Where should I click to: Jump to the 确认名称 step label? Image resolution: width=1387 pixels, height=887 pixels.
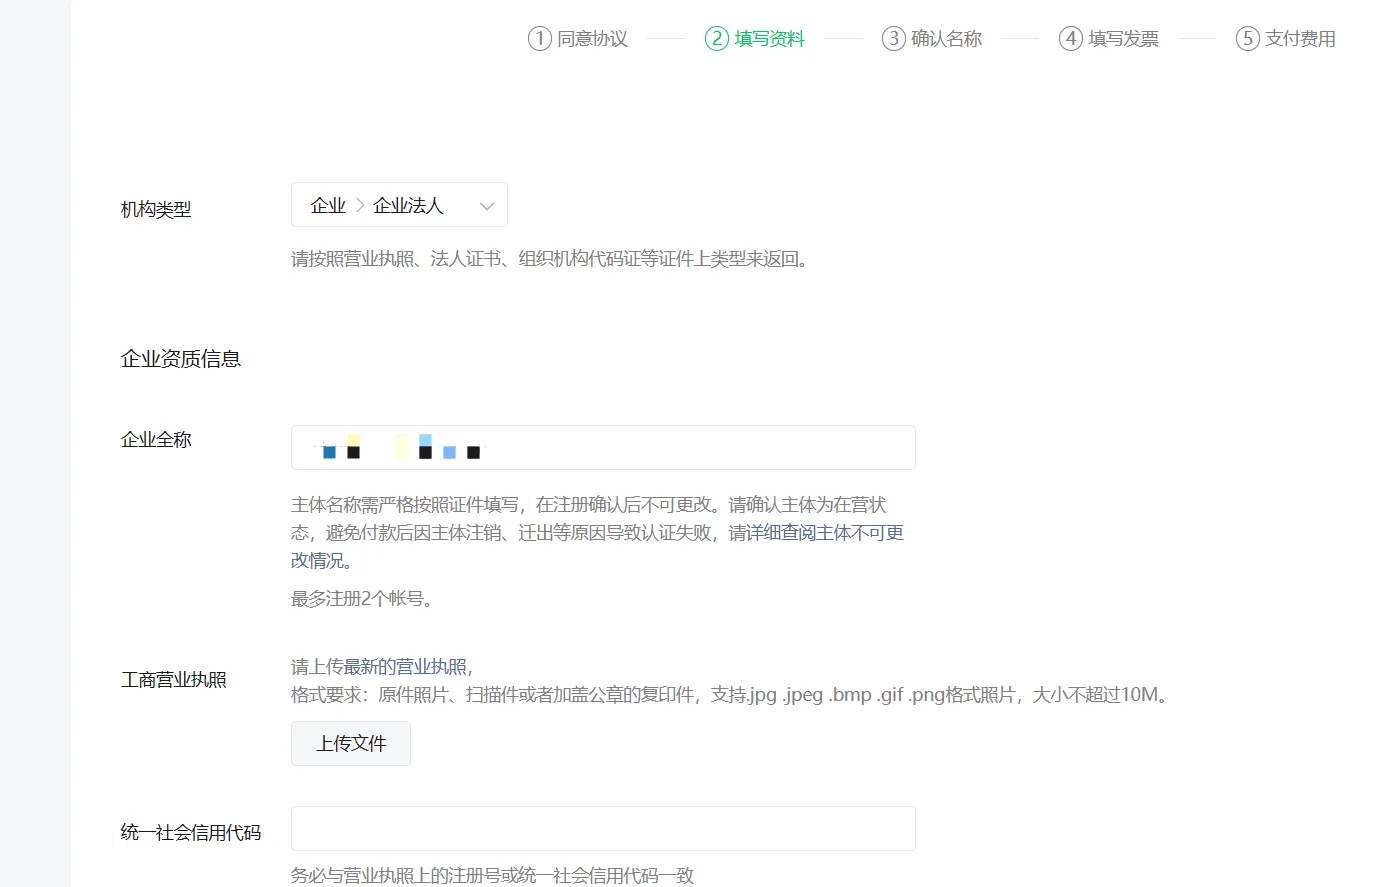tap(946, 39)
